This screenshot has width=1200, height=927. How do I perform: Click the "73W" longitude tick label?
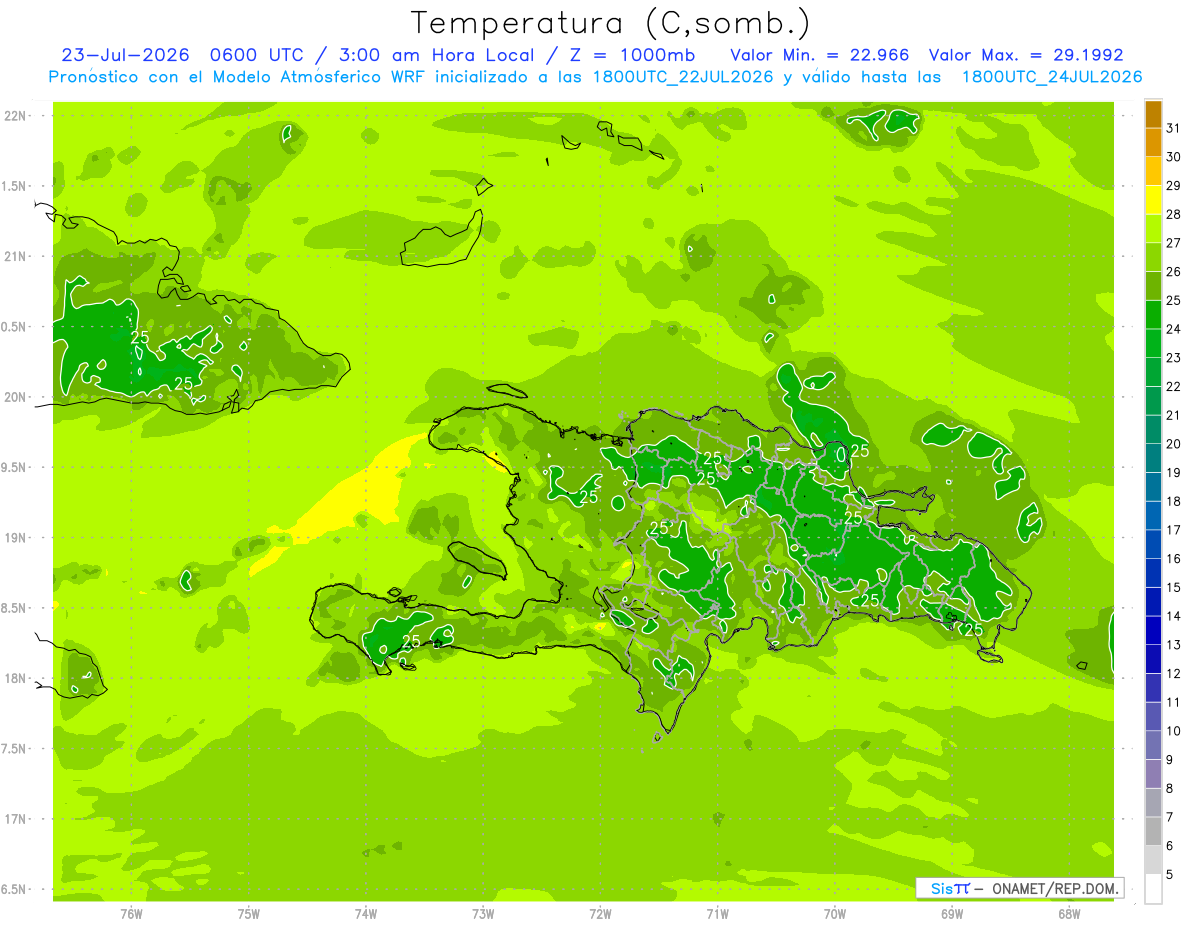[483, 914]
